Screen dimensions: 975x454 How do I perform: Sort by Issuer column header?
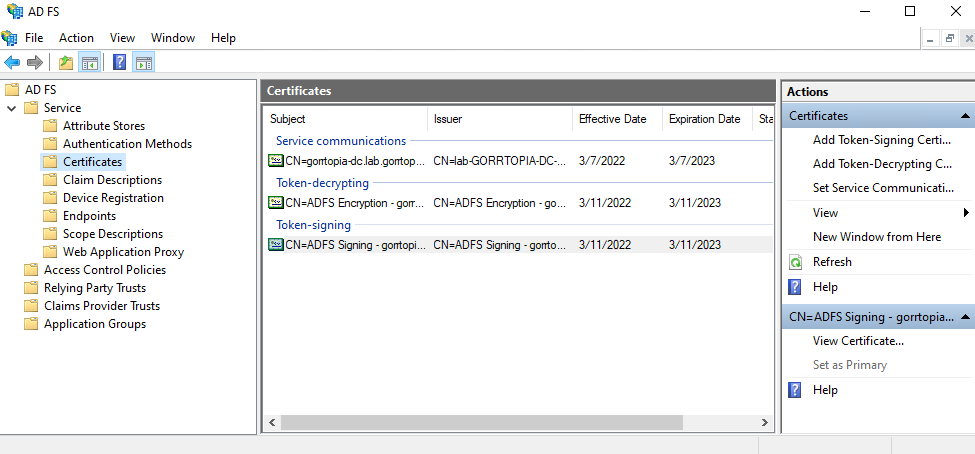[501, 119]
